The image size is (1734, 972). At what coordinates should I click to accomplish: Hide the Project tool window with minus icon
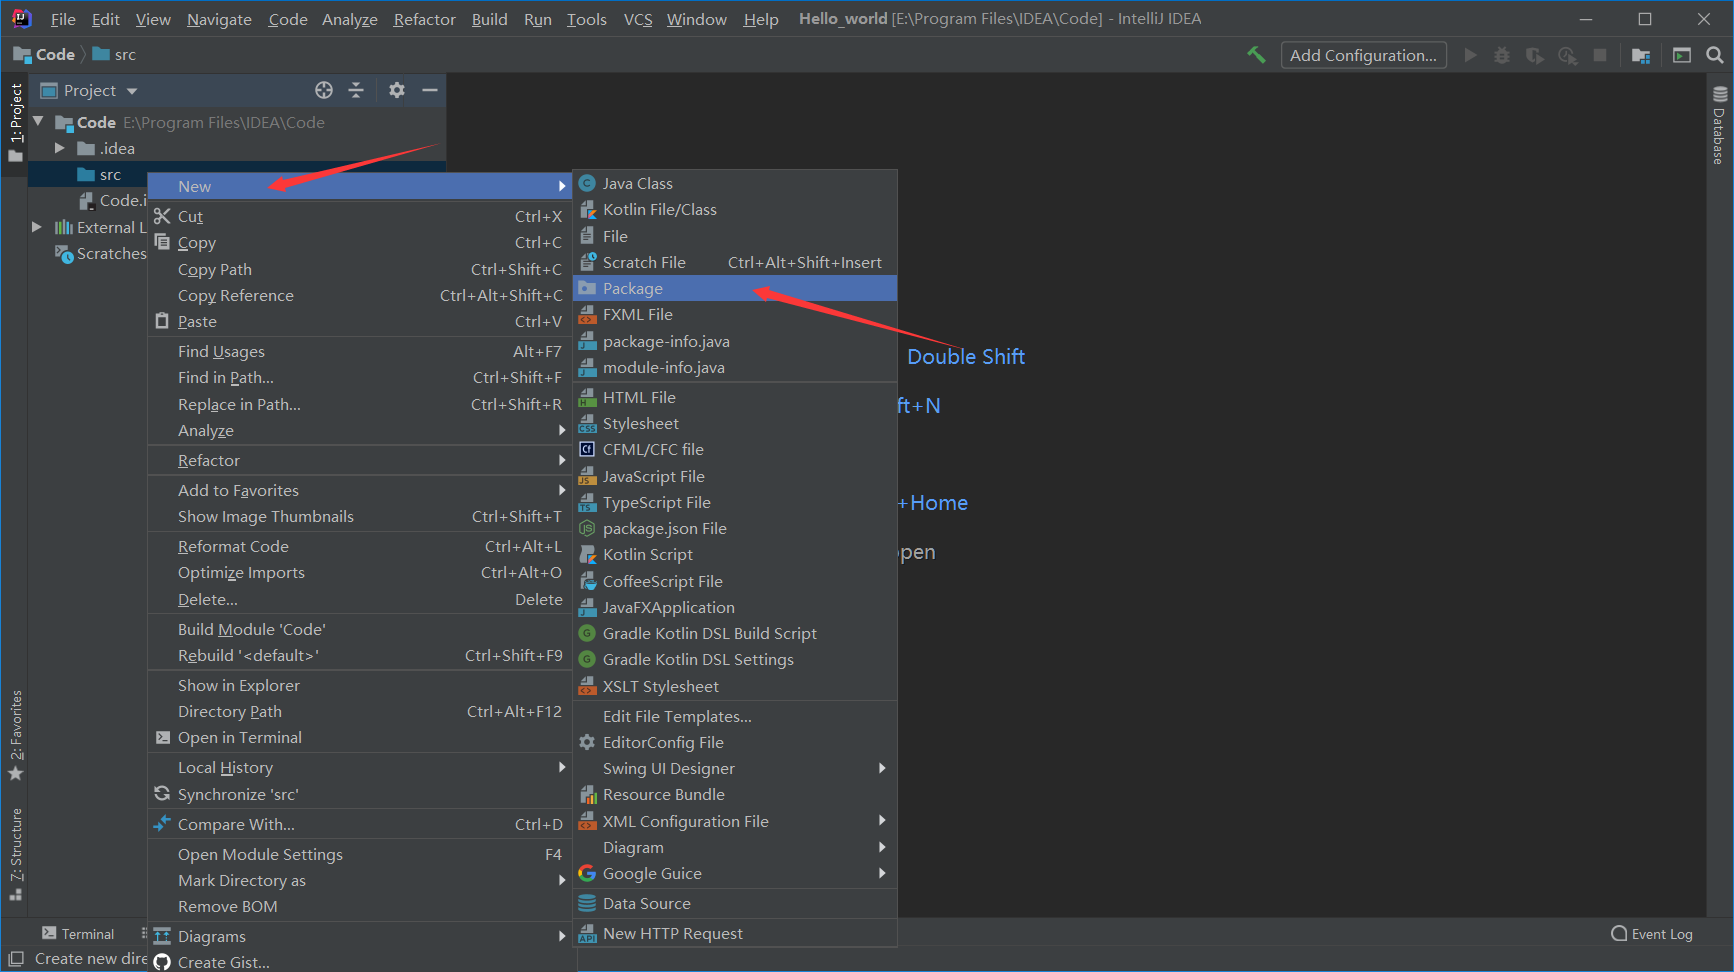[430, 90]
